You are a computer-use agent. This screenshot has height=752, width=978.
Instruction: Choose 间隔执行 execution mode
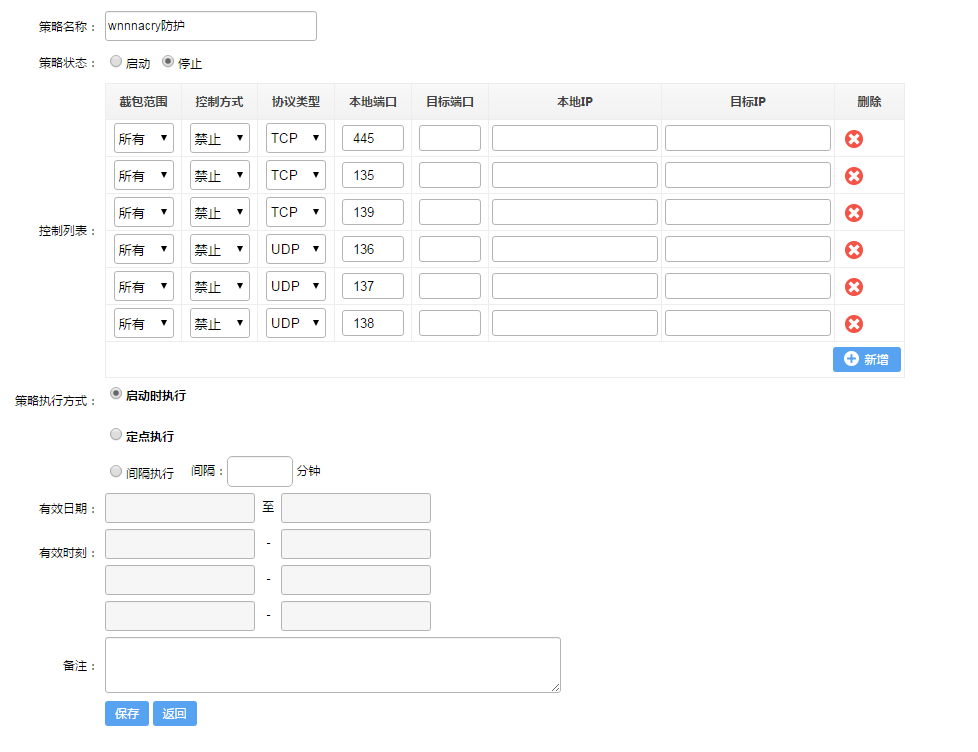pyautogui.click(x=116, y=471)
